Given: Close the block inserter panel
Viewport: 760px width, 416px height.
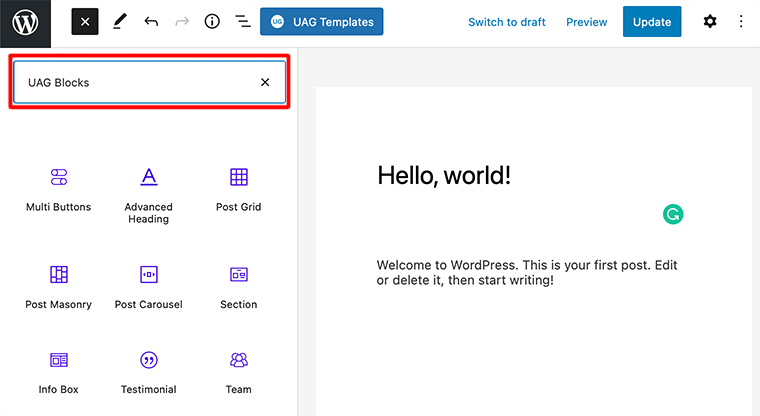Looking at the screenshot, I should 85,22.
